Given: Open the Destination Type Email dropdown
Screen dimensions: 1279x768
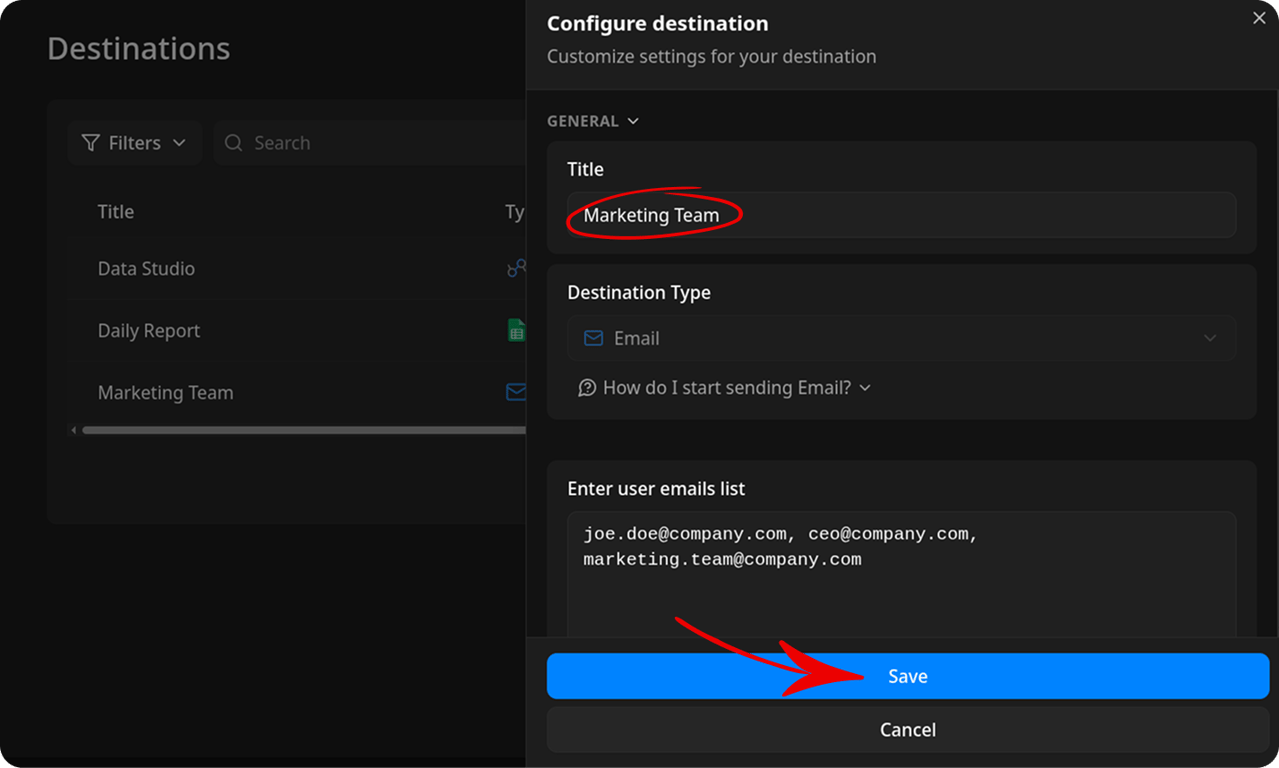Looking at the screenshot, I should pyautogui.click(x=901, y=338).
